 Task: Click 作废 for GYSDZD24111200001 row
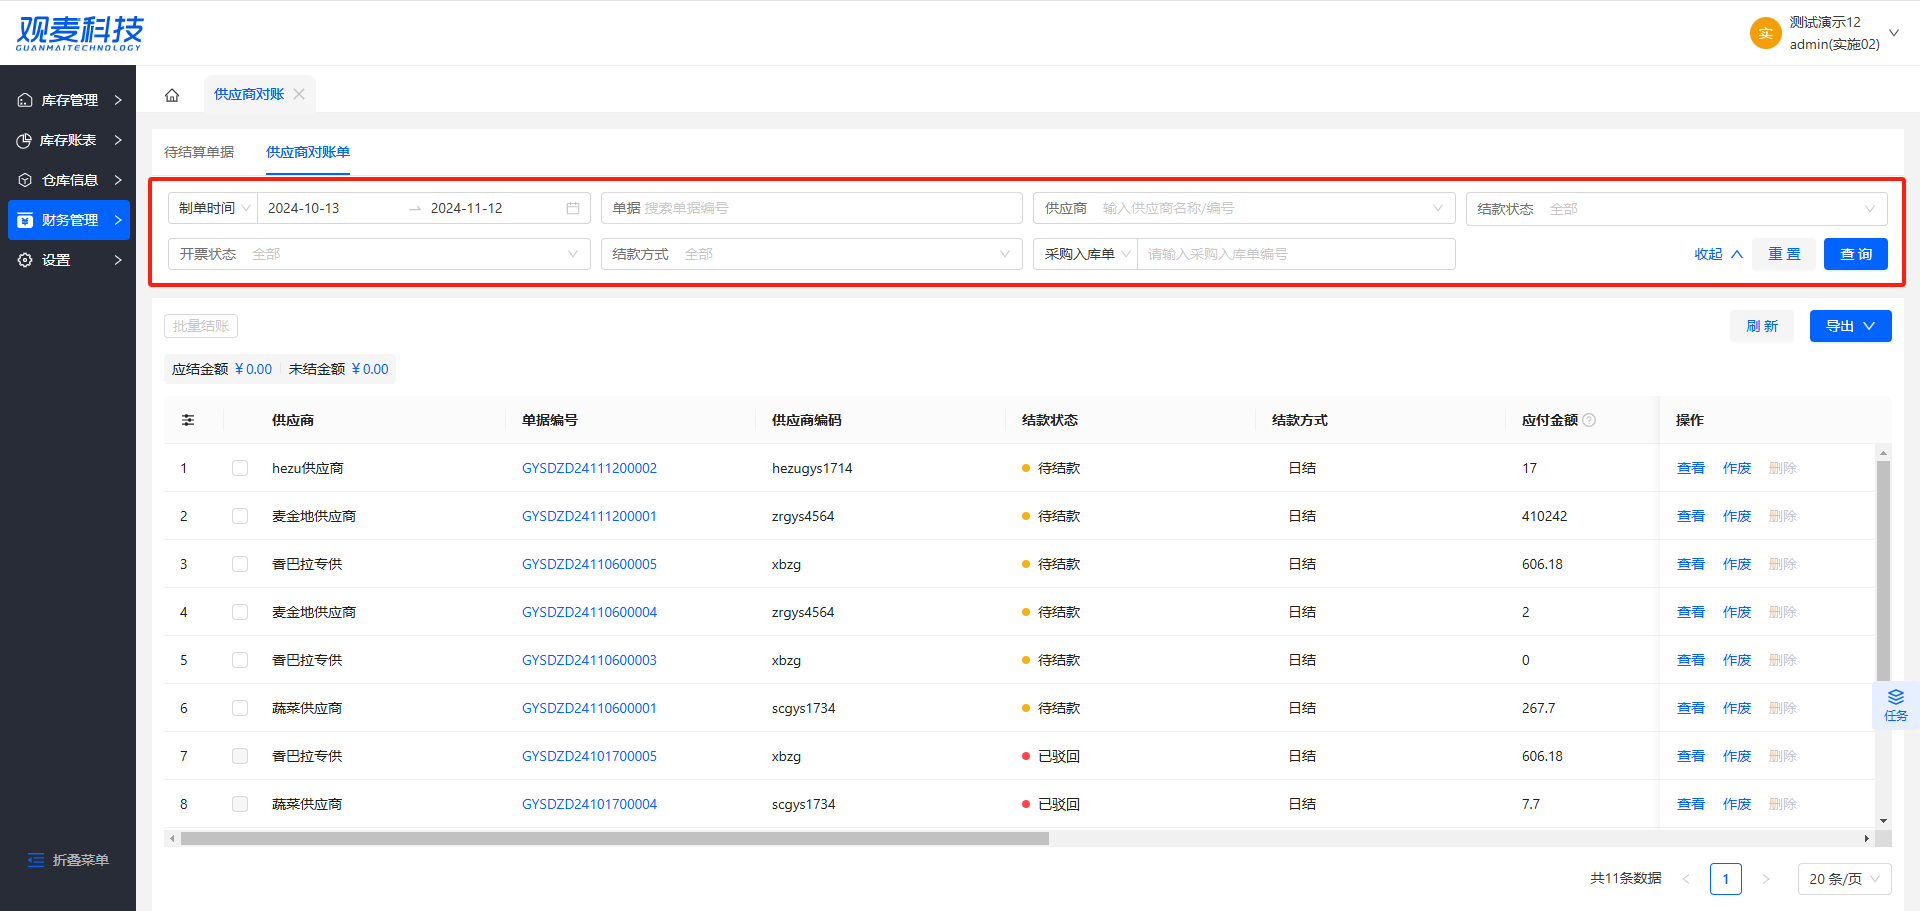[1736, 516]
